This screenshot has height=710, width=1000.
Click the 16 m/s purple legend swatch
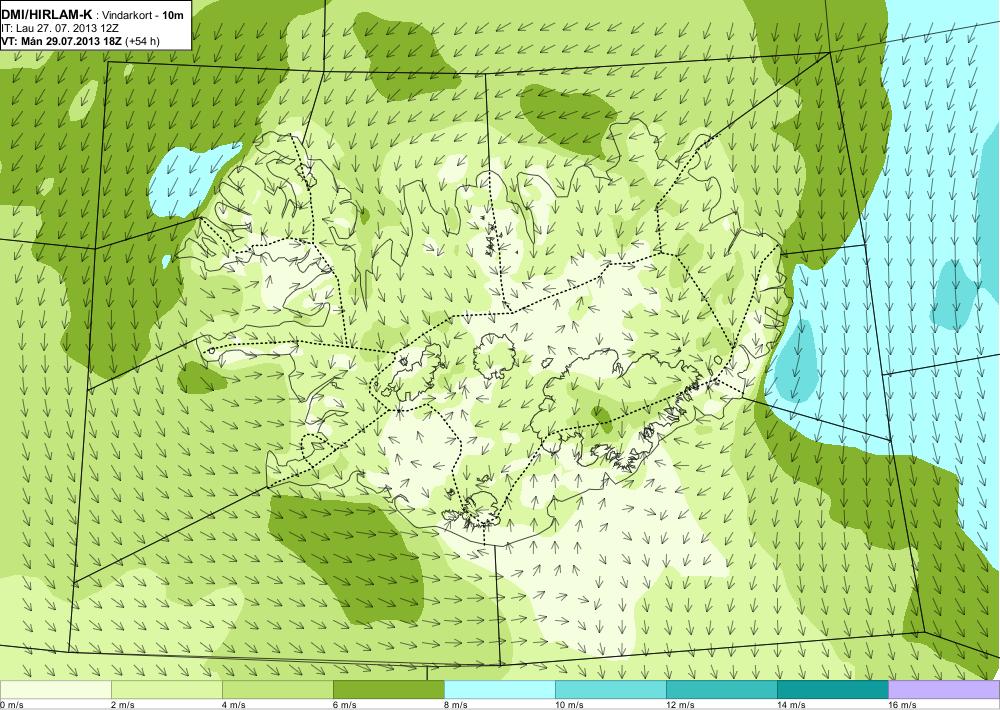coord(944,690)
